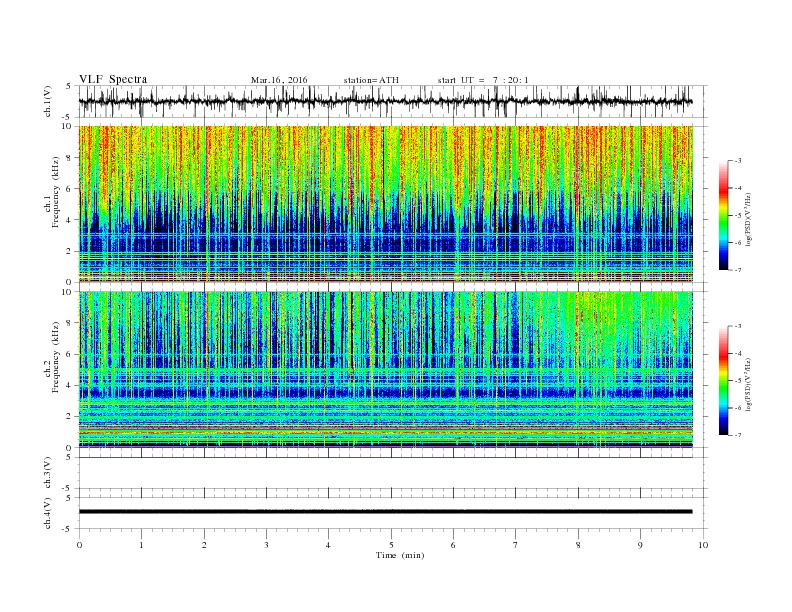Click the "-4" tick on ch.1 colorbar

pos(738,188)
